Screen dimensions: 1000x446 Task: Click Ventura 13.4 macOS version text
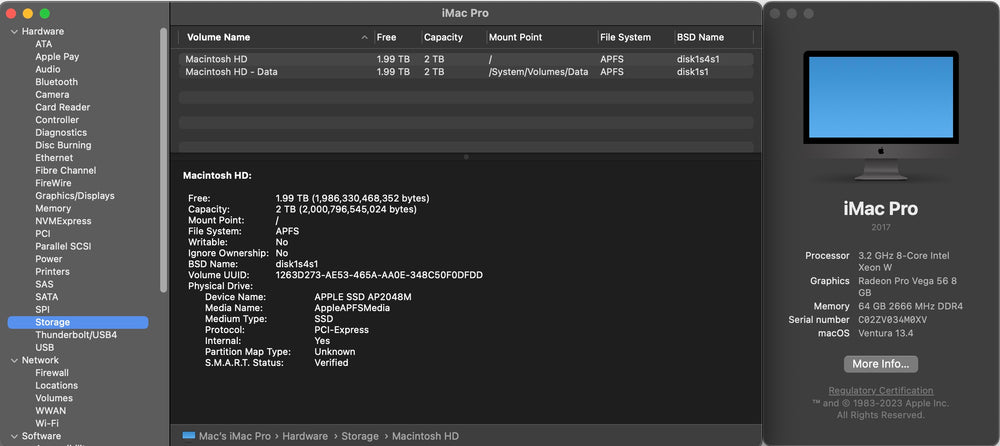coord(886,333)
